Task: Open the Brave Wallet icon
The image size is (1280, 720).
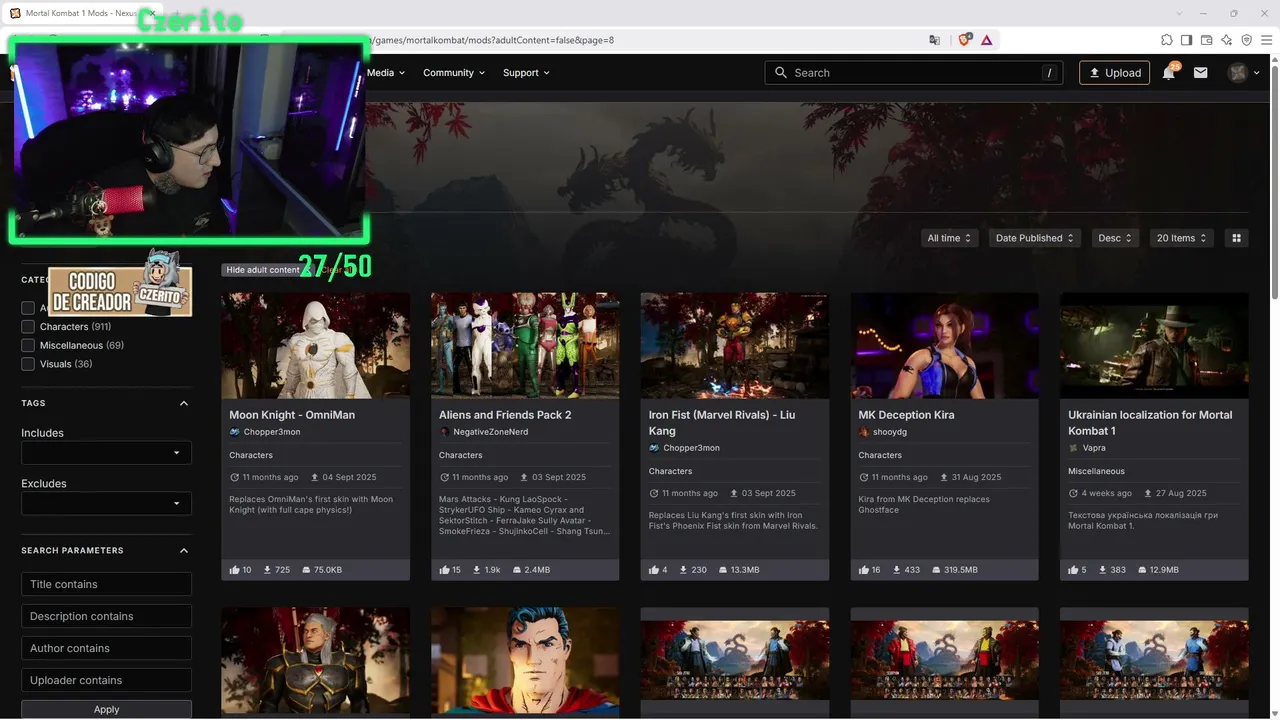Action: point(1207,40)
